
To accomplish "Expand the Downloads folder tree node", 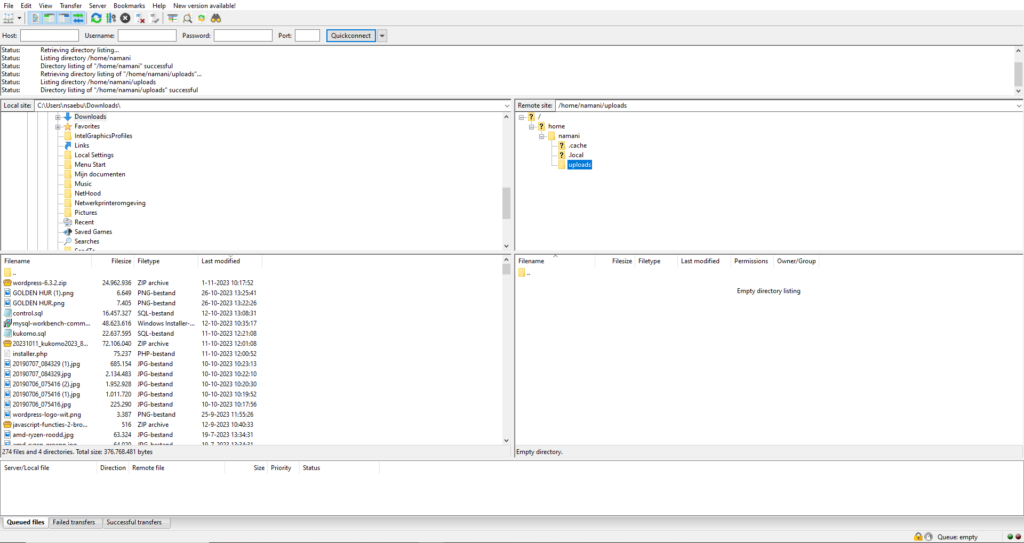I will tap(59, 117).
